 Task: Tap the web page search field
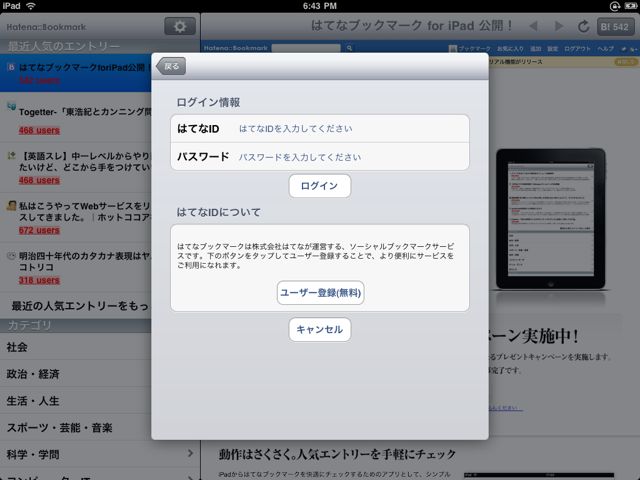[306, 48]
